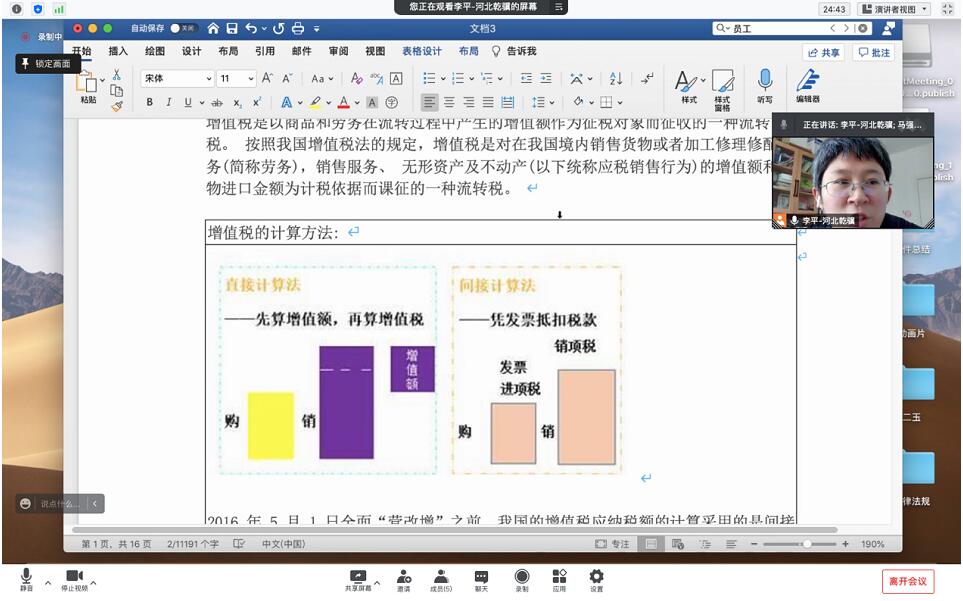Screen dimensions: 963x601
Task: Open the Styles pane 样式窗格
Action: [722, 90]
